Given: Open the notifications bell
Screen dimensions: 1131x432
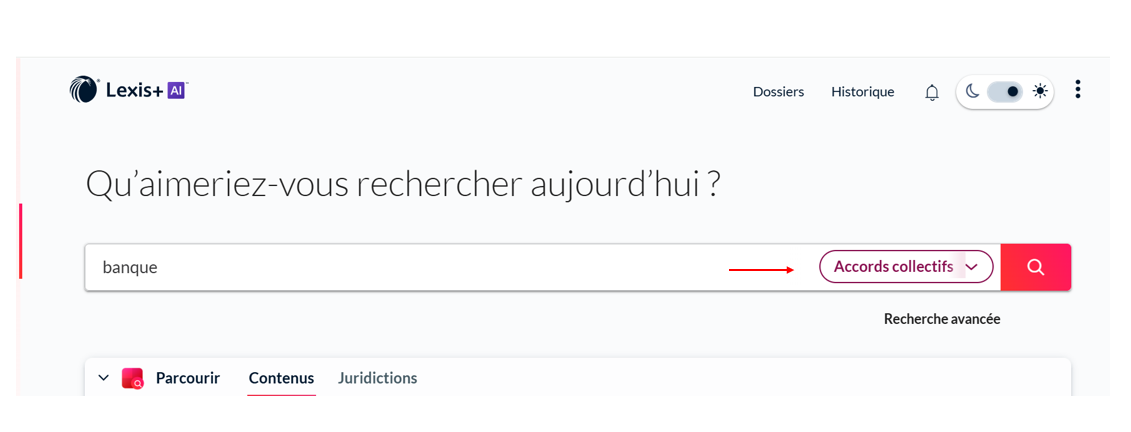Looking at the screenshot, I should coord(932,92).
